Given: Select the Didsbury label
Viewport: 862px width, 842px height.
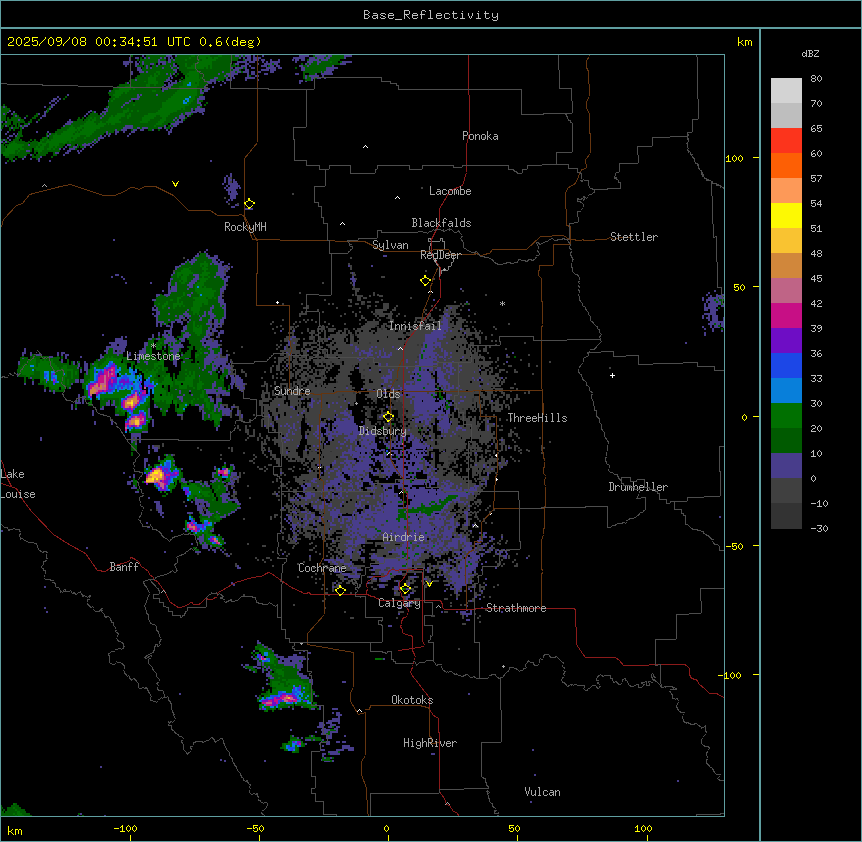Looking at the screenshot, I should [383, 431].
